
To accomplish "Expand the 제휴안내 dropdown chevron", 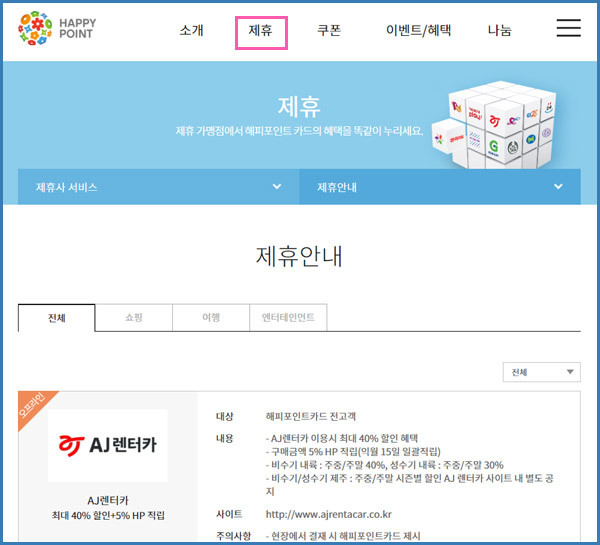I will [x=558, y=187].
